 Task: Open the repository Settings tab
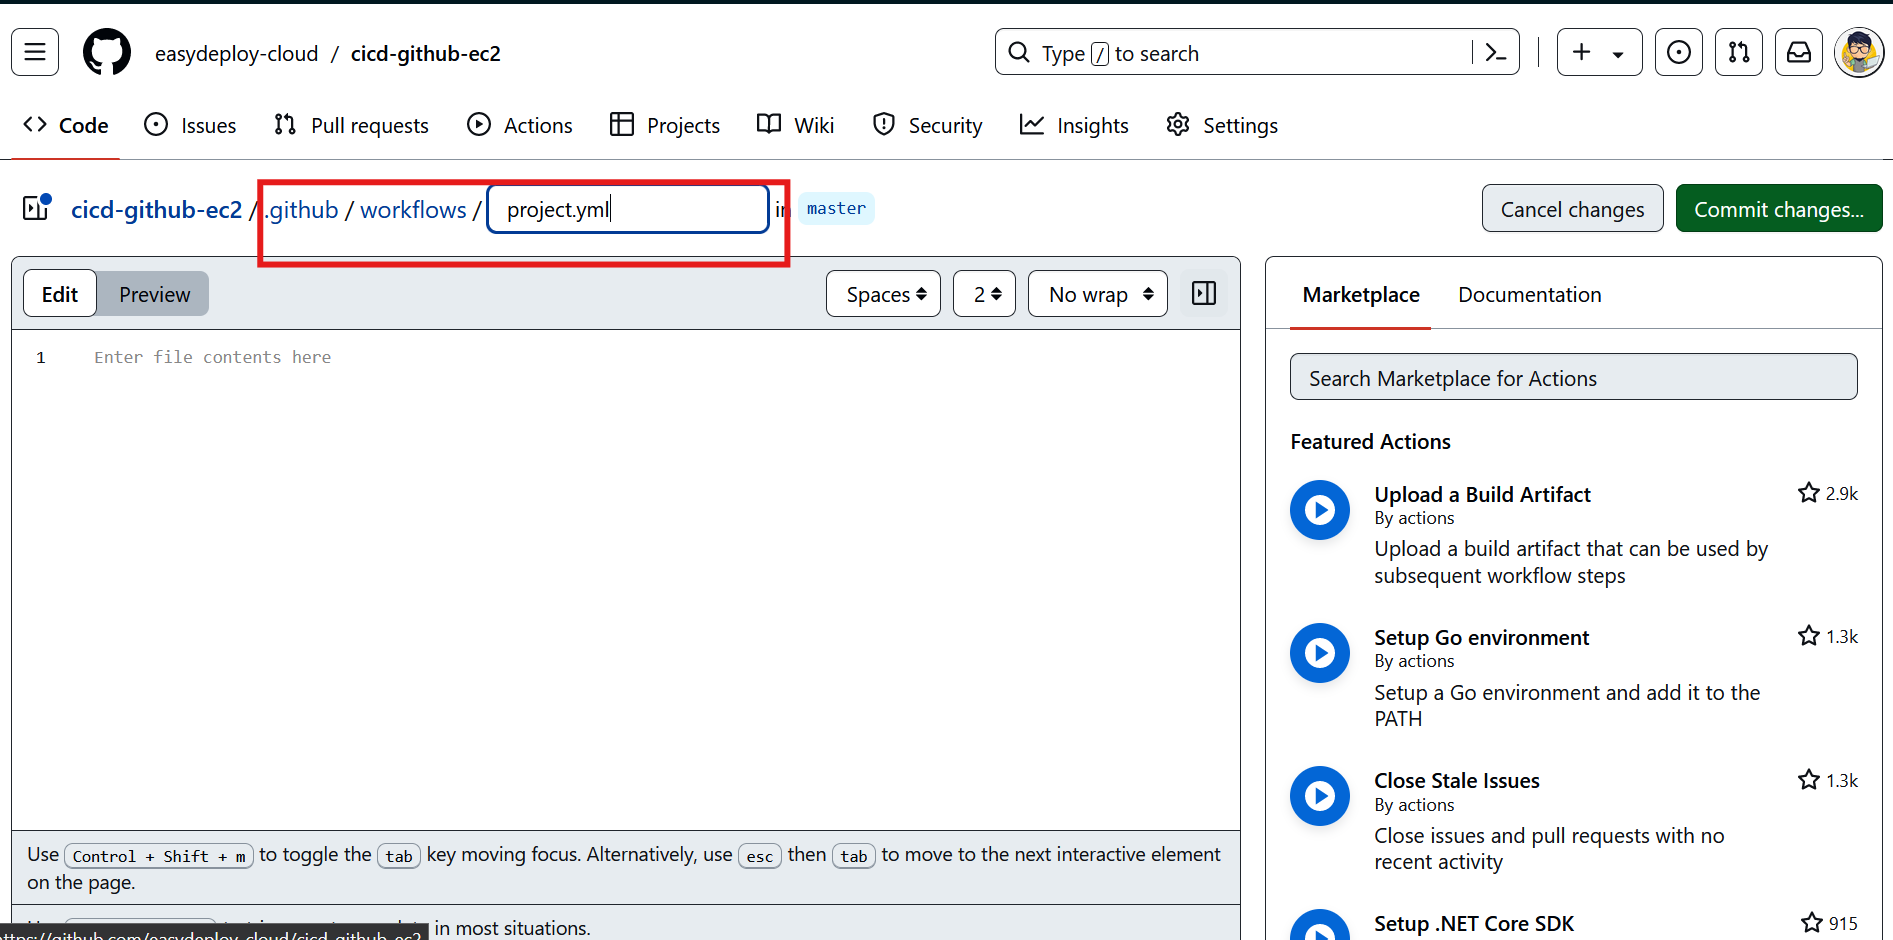click(1223, 125)
